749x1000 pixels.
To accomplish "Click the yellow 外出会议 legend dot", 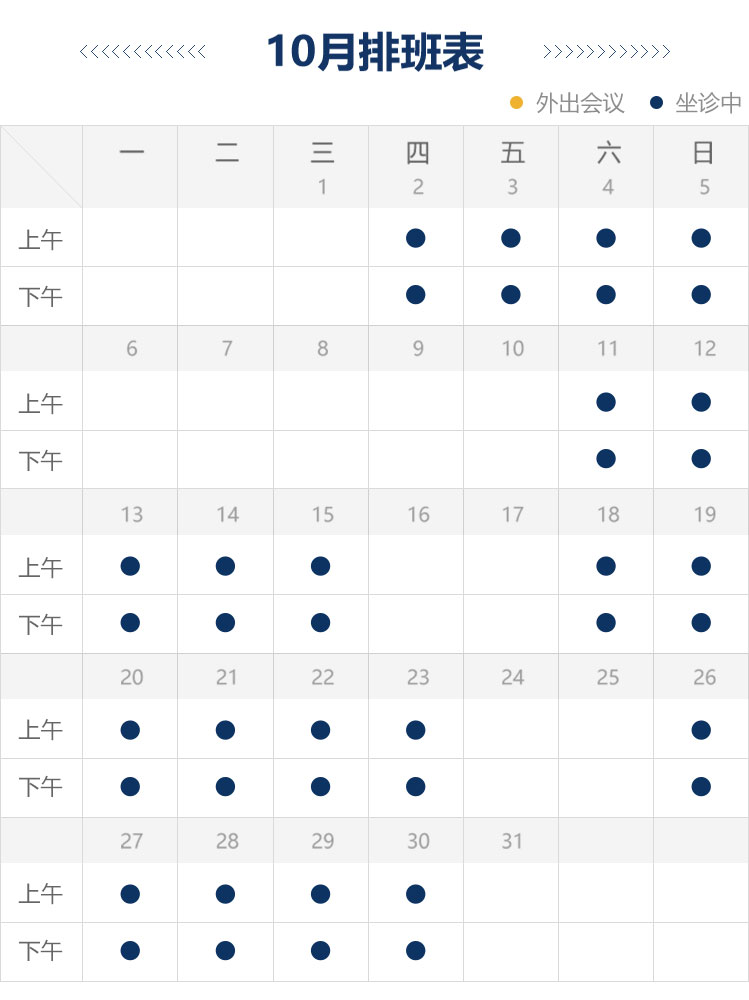I will click(x=517, y=103).
